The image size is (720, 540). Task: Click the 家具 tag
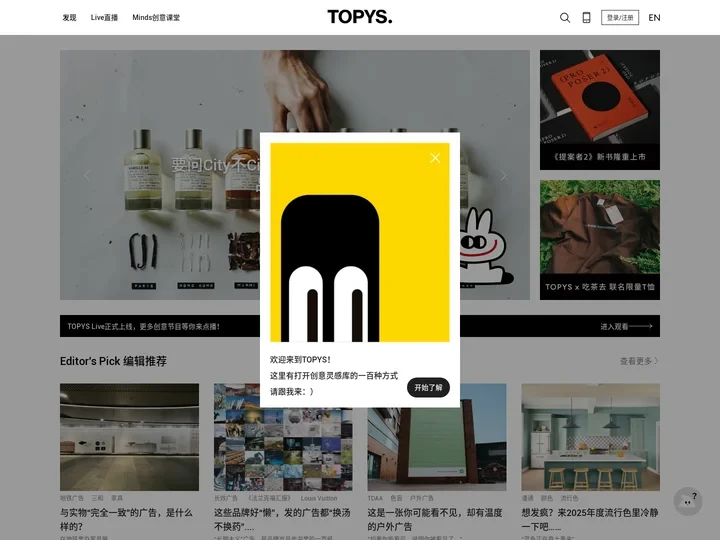[117, 498]
